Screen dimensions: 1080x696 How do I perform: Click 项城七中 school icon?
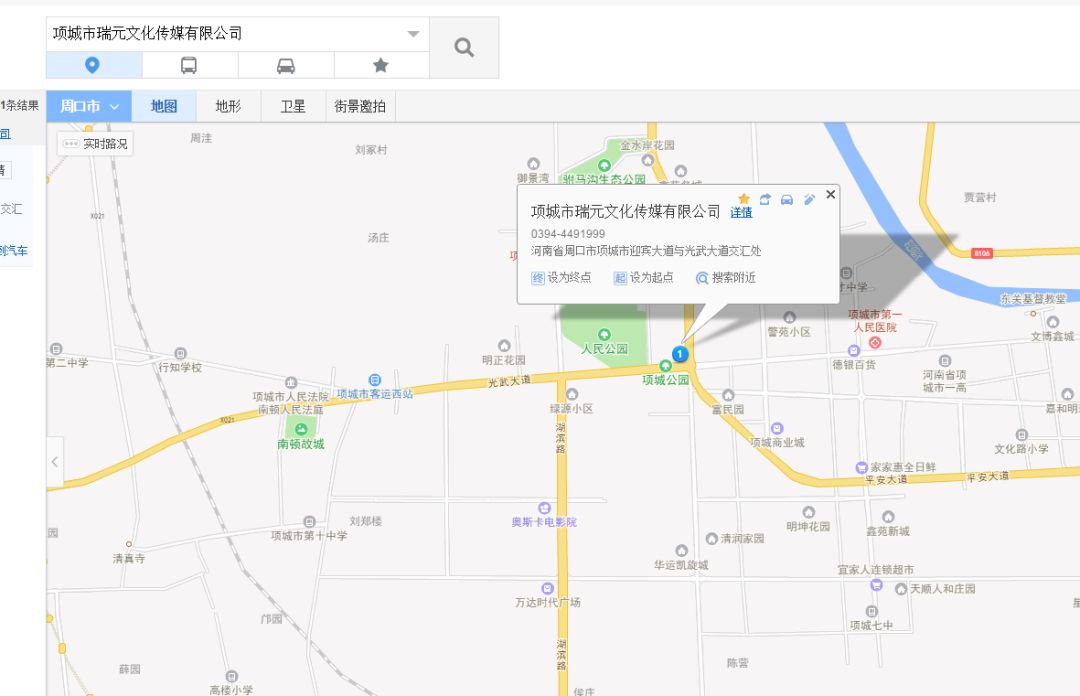[871, 611]
